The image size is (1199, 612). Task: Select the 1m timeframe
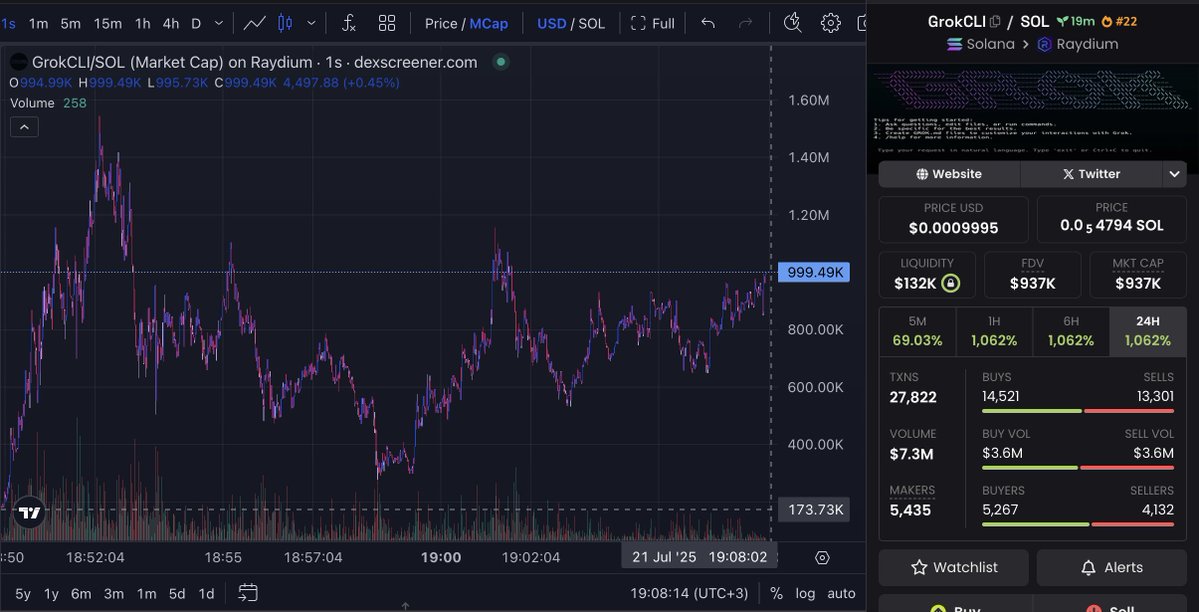tap(38, 24)
